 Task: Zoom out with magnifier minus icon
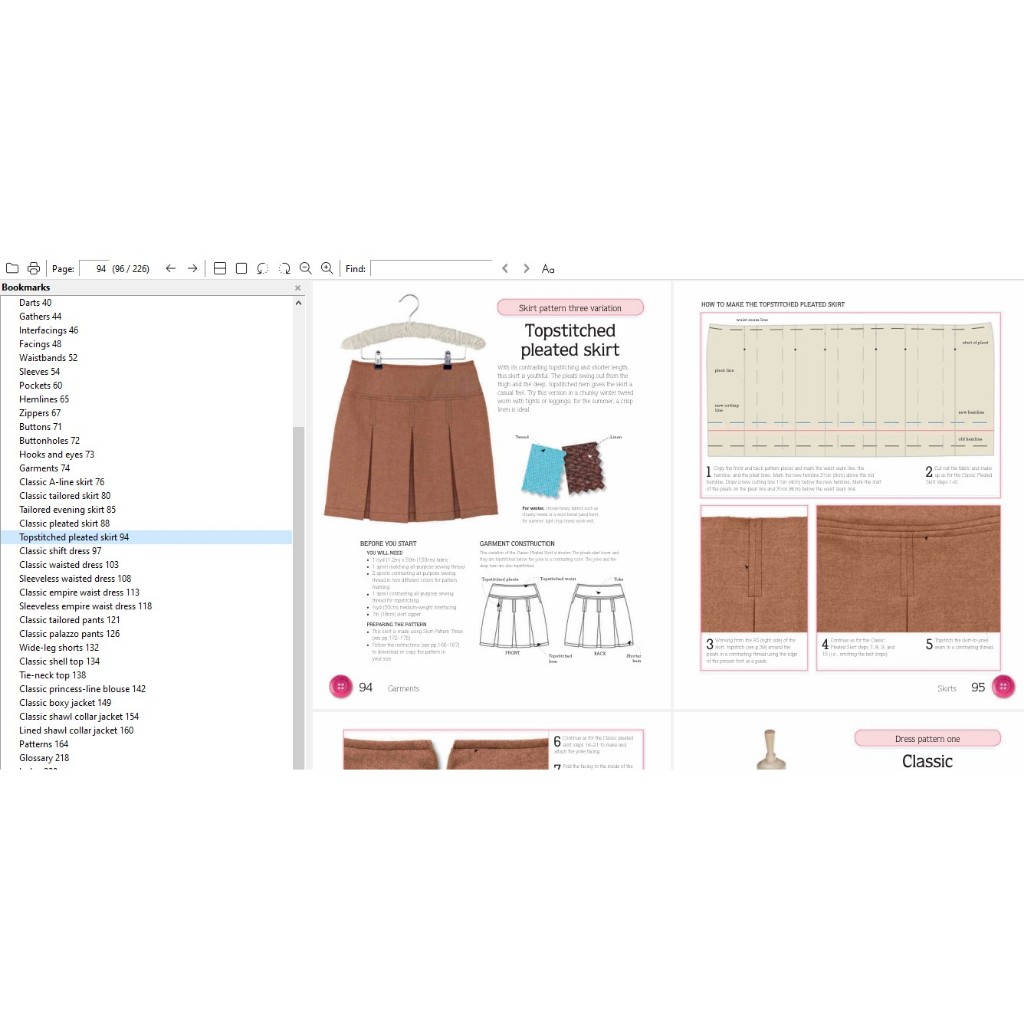305,268
